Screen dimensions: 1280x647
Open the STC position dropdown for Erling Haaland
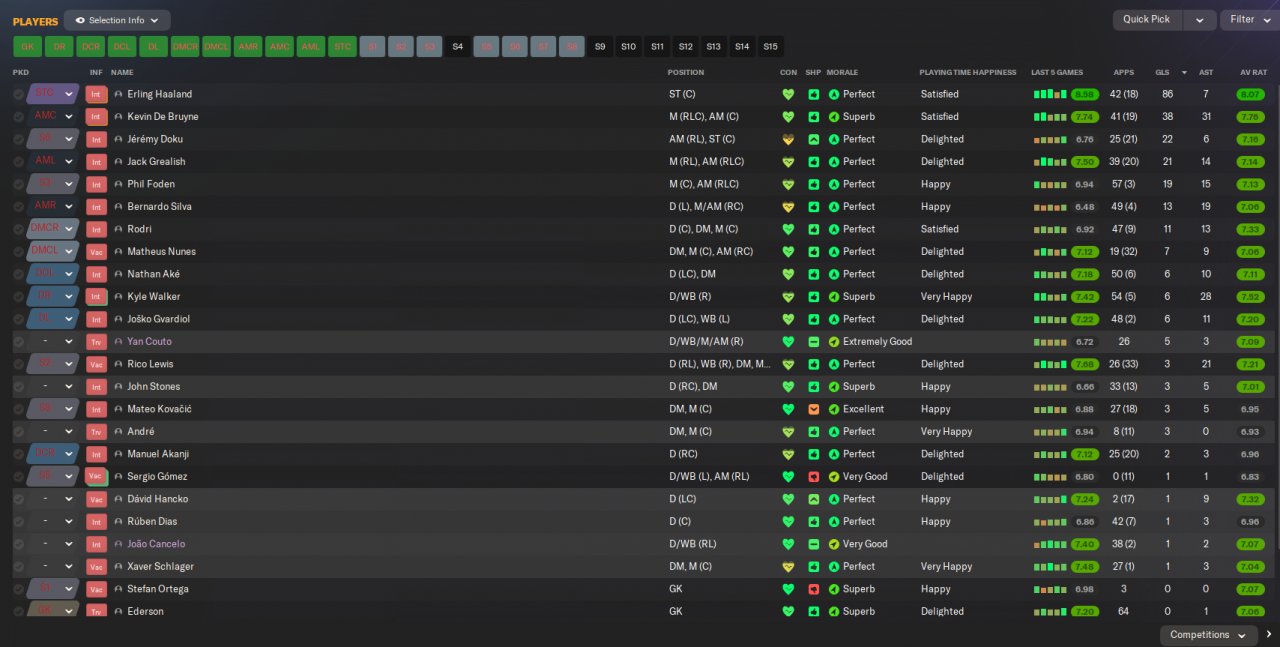click(x=53, y=94)
